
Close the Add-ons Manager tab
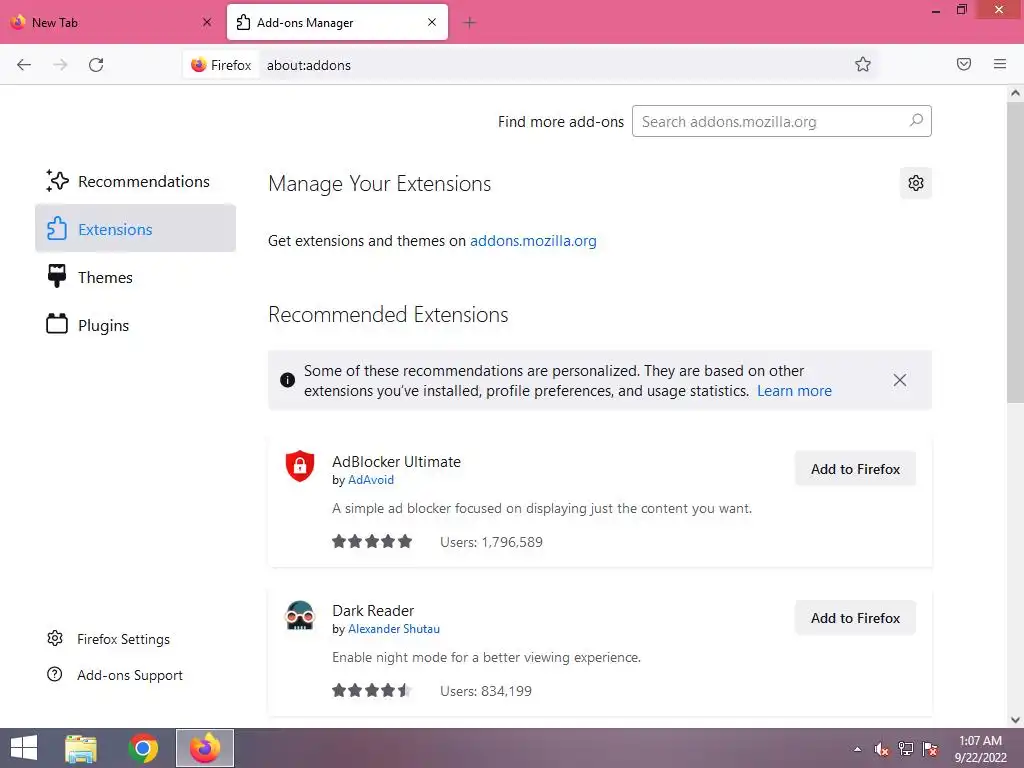[432, 22]
